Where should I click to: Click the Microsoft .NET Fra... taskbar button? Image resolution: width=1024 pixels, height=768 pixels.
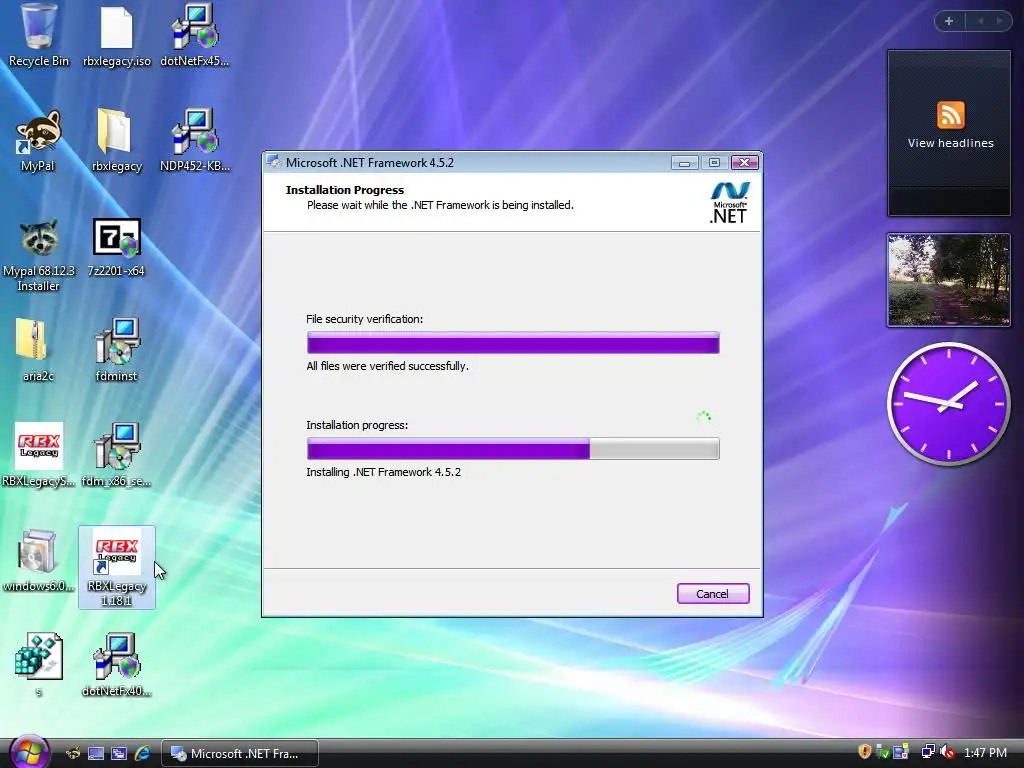point(240,754)
